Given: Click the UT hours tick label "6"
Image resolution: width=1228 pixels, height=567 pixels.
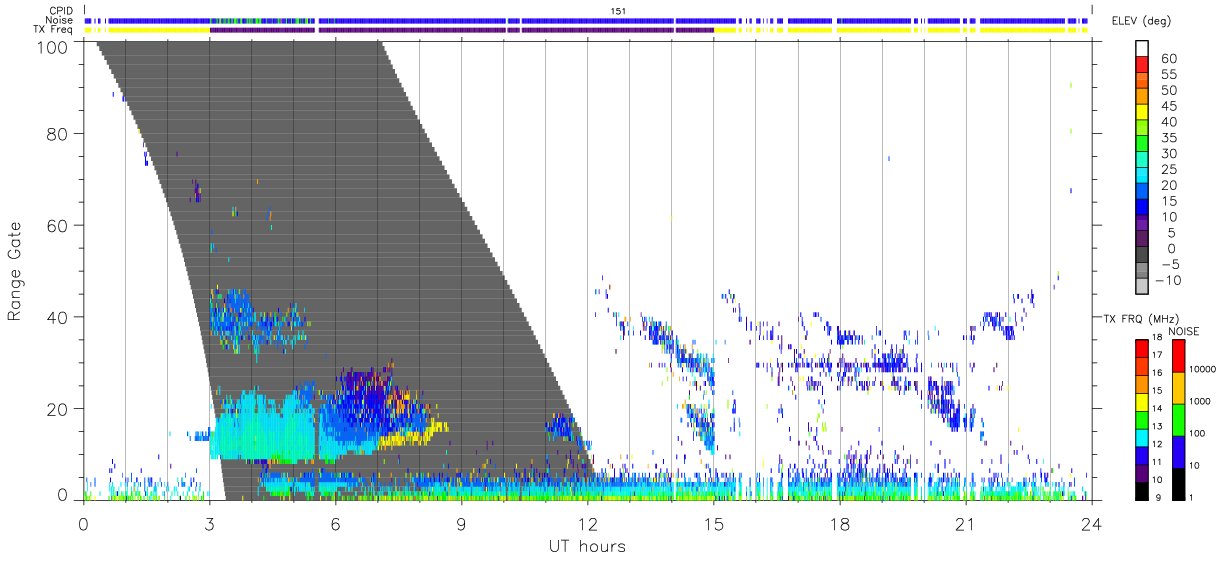Looking at the screenshot, I should tap(335, 523).
